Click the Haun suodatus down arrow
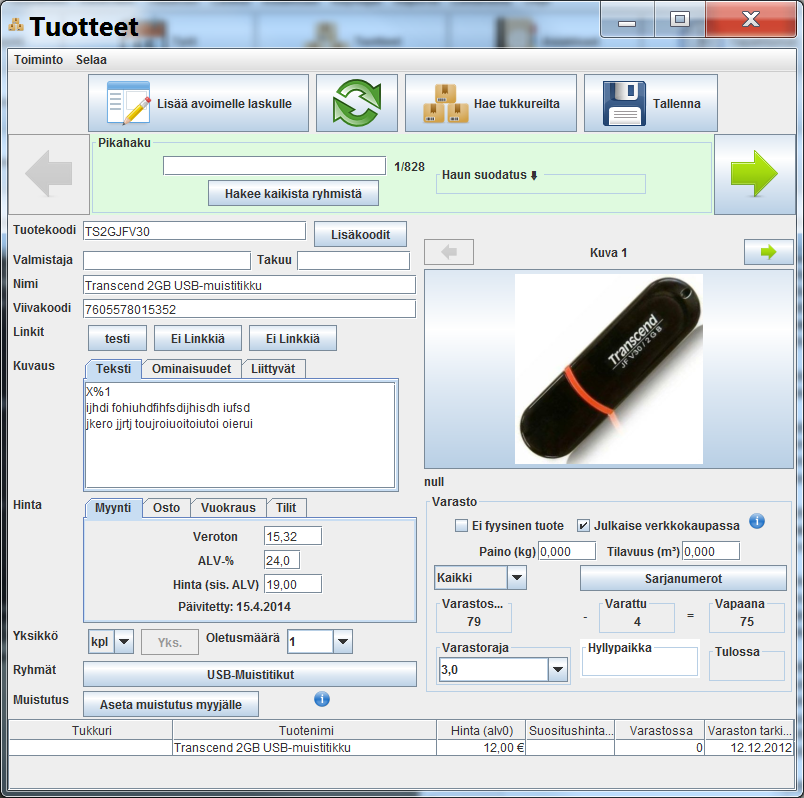The height and width of the screenshot is (798, 804). pos(534,175)
